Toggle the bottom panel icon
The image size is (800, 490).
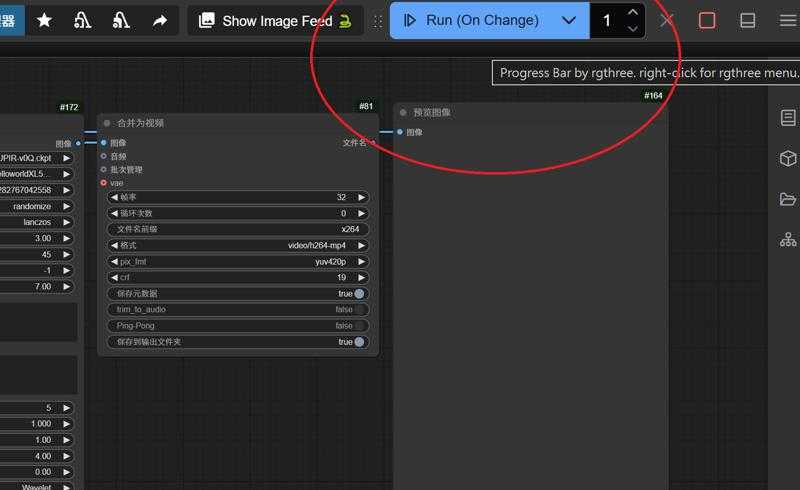pos(747,20)
